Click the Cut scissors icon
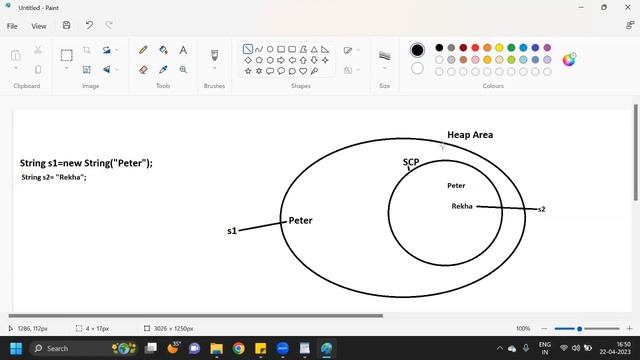 [x=38, y=50]
